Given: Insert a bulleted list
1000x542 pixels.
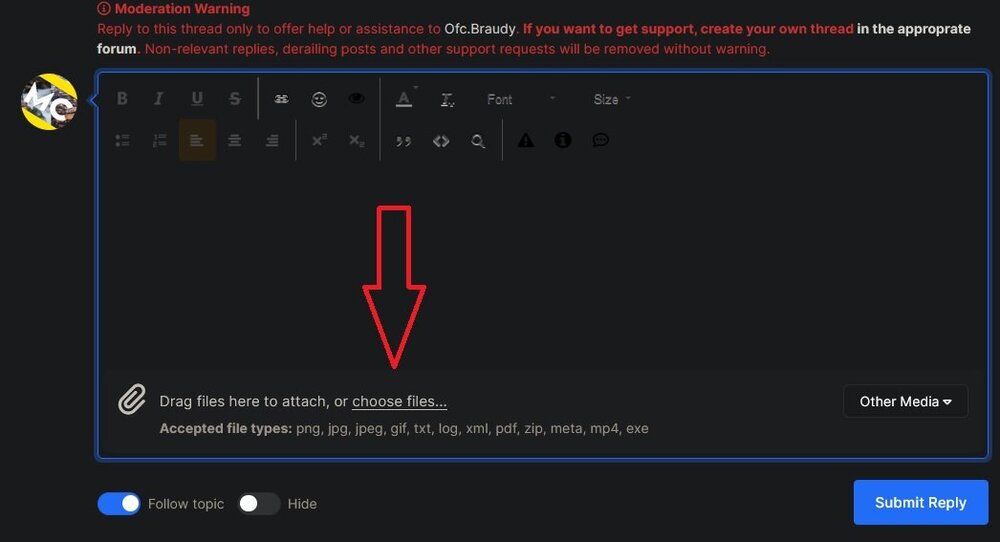Looking at the screenshot, I should (x=122, y=140).
